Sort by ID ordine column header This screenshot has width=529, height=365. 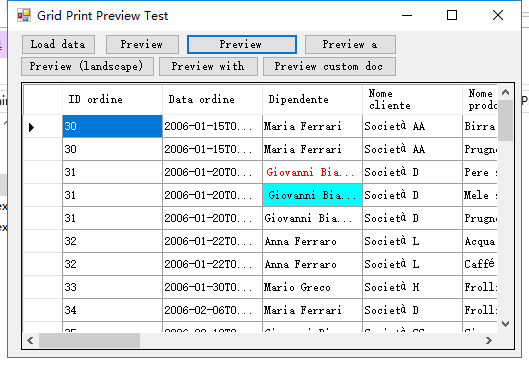click(112, 100)
